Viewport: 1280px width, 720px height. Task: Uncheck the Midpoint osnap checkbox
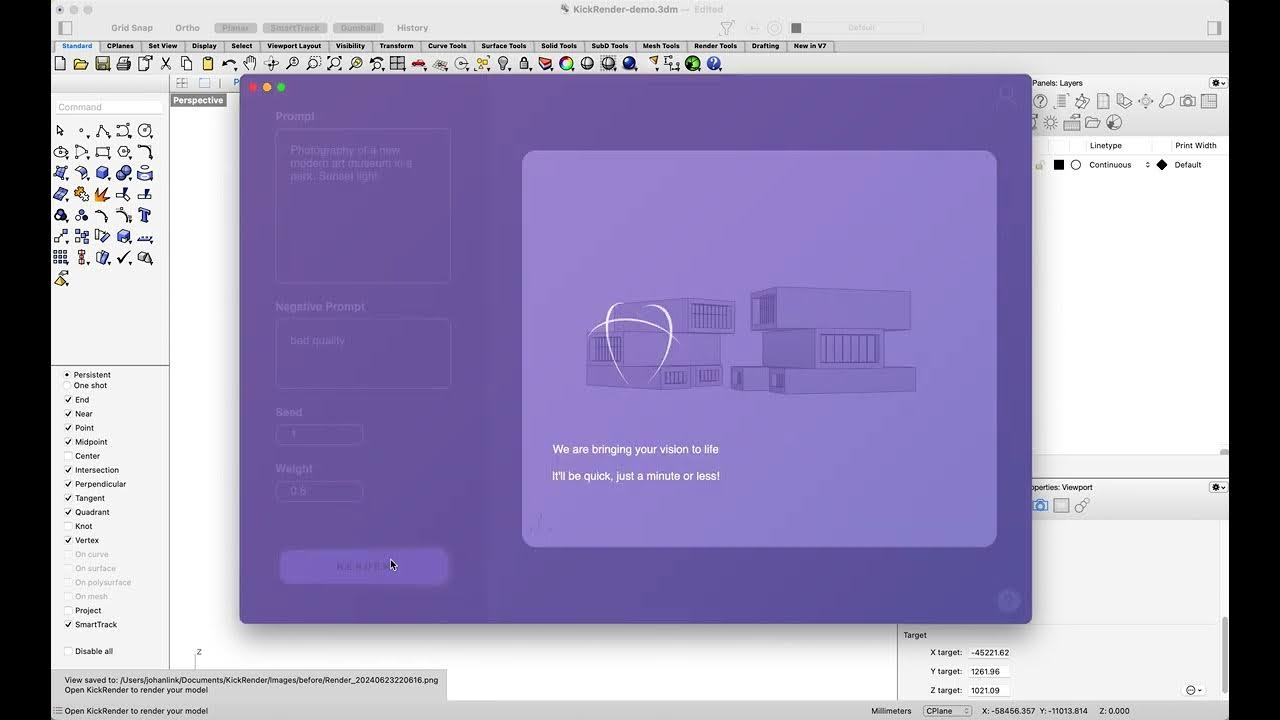68,442
